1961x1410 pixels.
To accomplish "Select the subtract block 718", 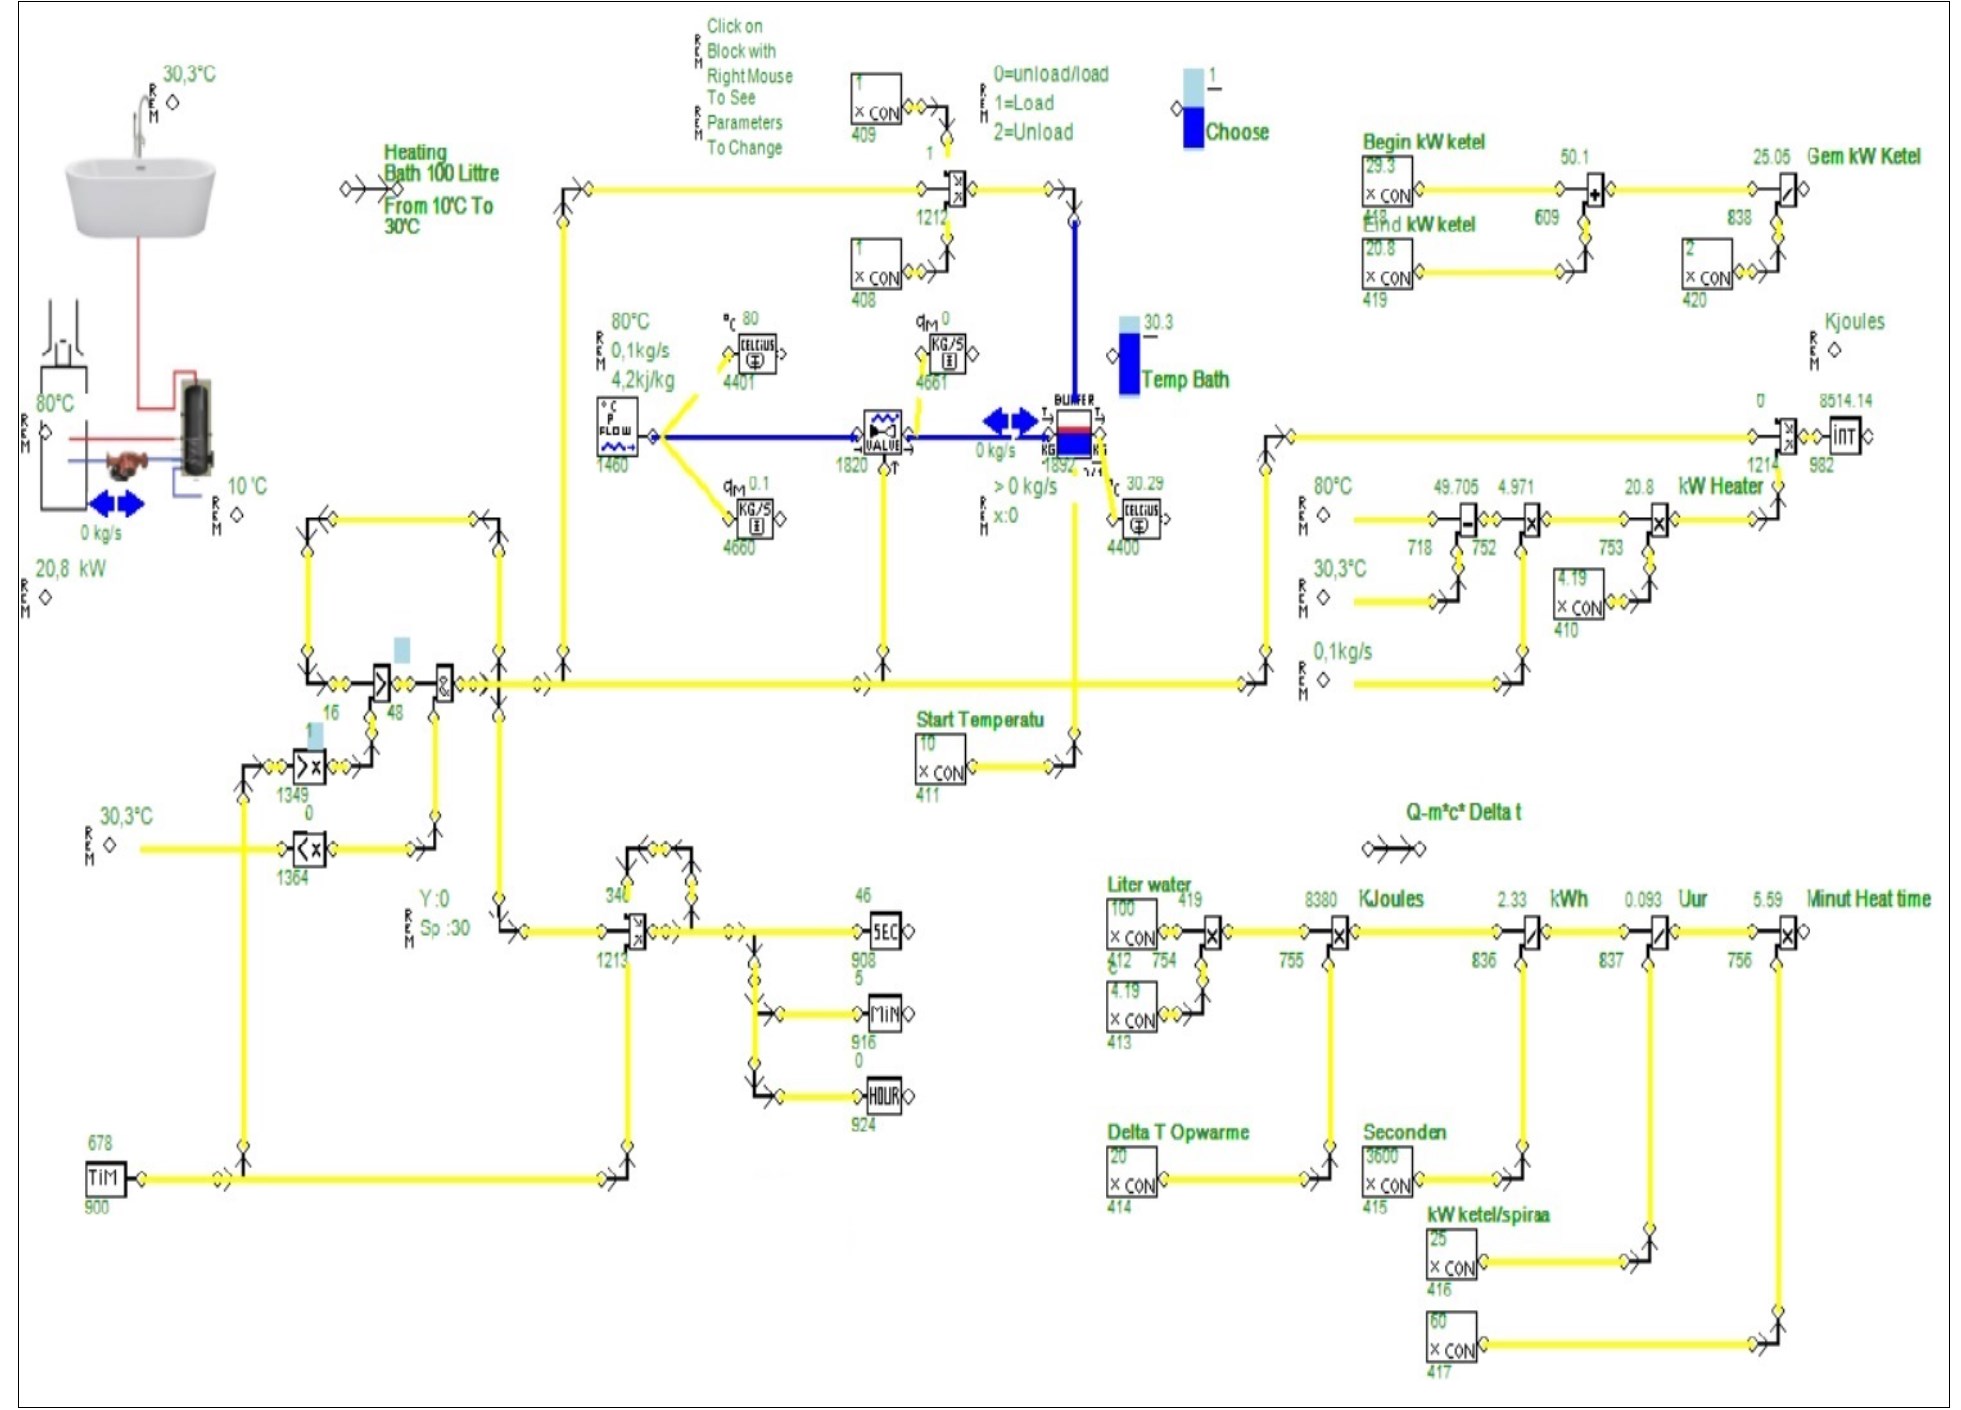I will click(x=1467, y=519).
